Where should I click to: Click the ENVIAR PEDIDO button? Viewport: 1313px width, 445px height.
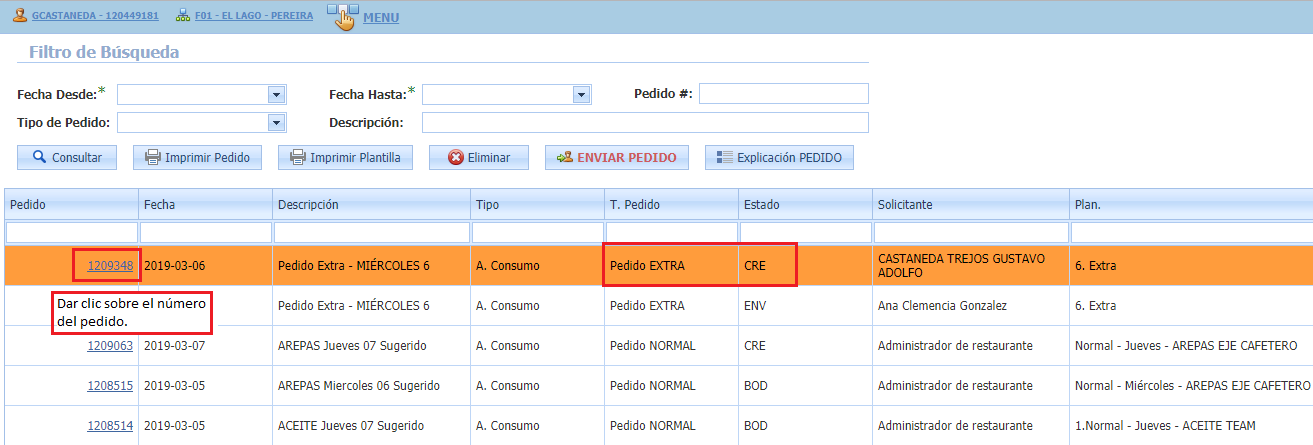(617, 157)
